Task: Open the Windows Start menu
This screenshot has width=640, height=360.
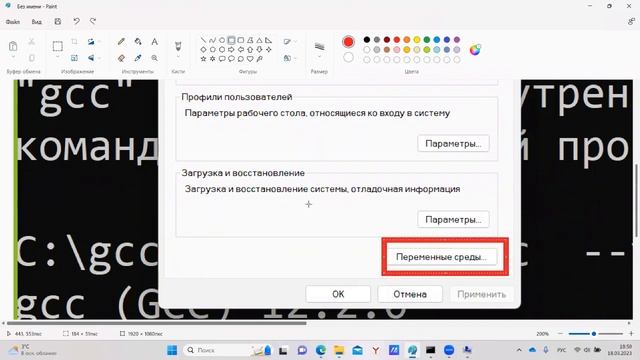Action: click(172, 350)
